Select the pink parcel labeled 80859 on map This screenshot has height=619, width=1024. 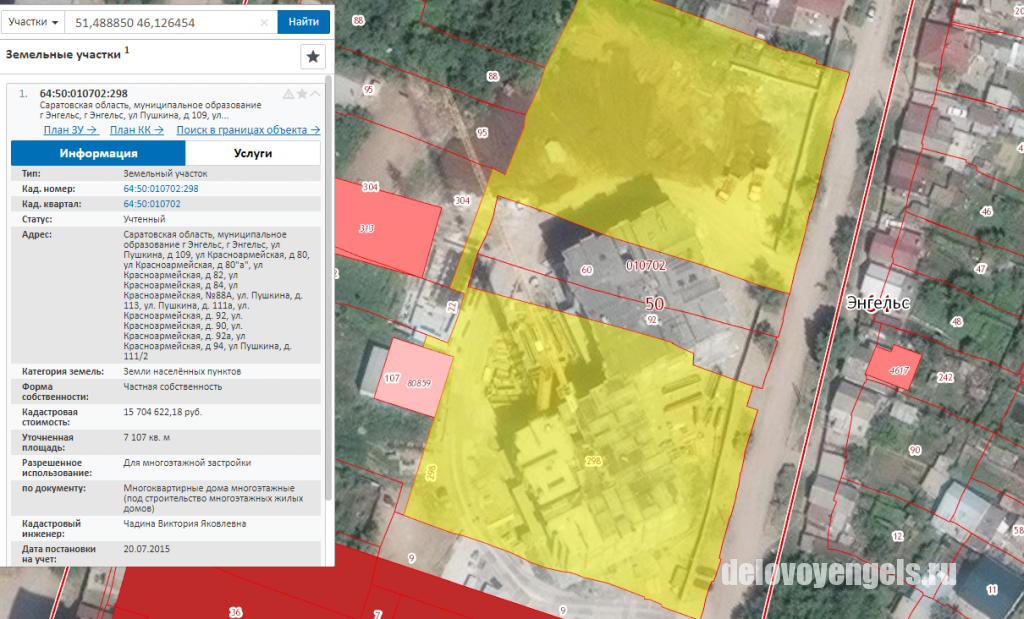[x=414, y=377]
